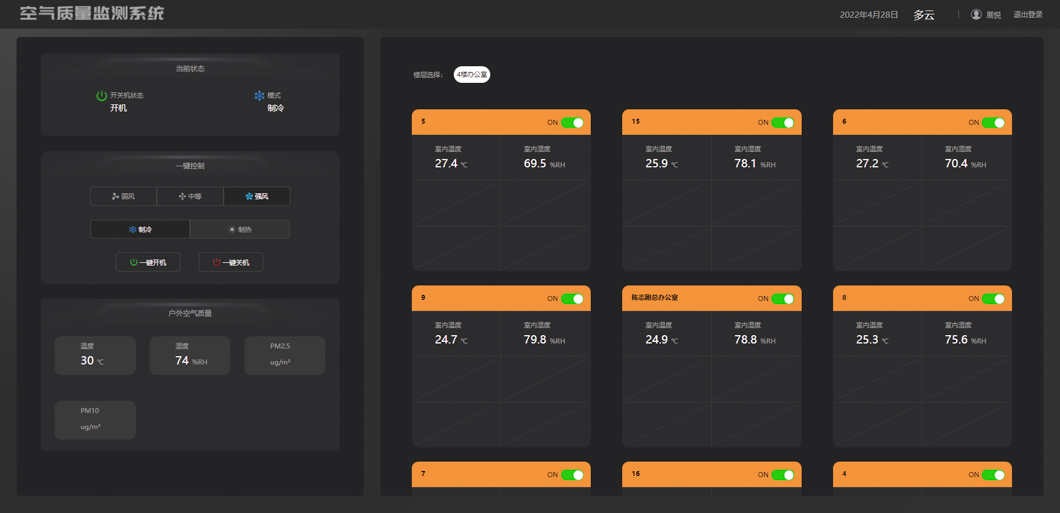Toggle the ON switch on room 8 card
Viewport: 1060px width, 513px height.
click(993, 299)
